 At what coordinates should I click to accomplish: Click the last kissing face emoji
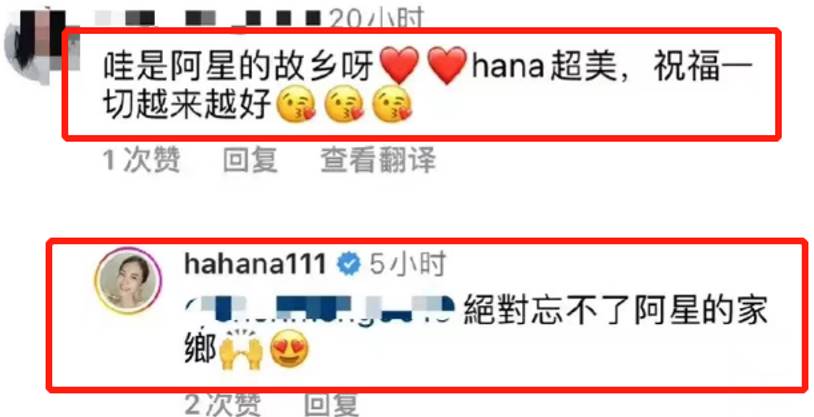(x=392, y=104)
